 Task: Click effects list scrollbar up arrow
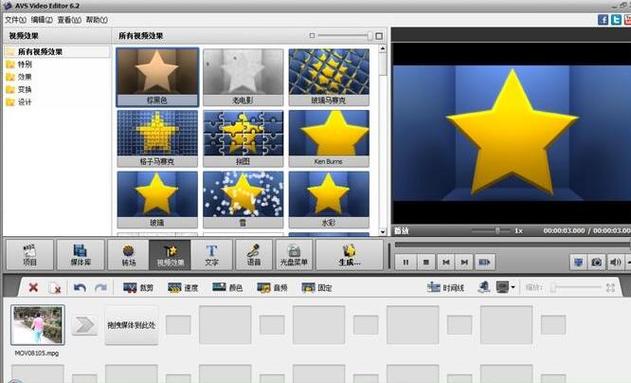pos(382,48)
